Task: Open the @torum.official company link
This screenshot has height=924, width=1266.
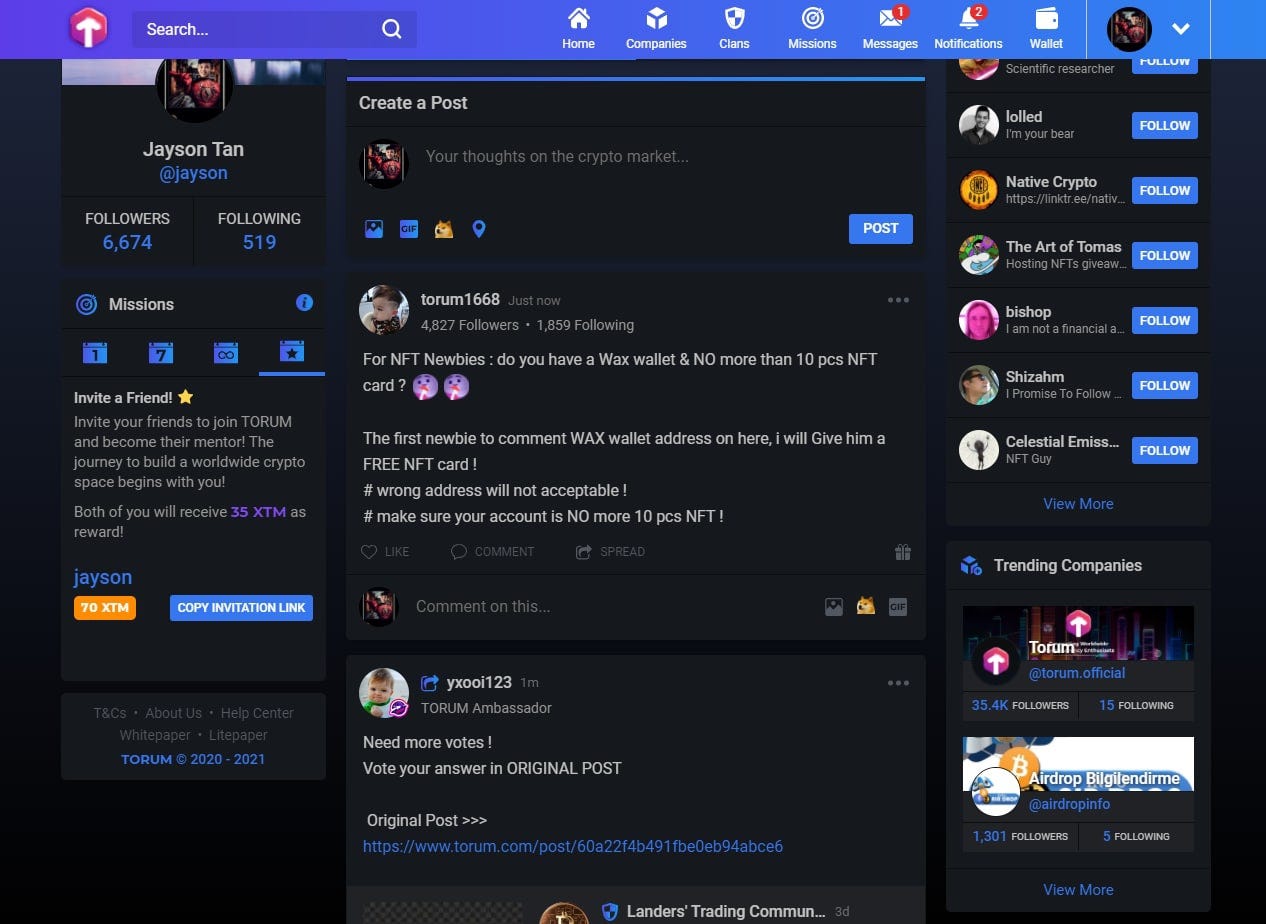Action: [x=1077, y=673]
